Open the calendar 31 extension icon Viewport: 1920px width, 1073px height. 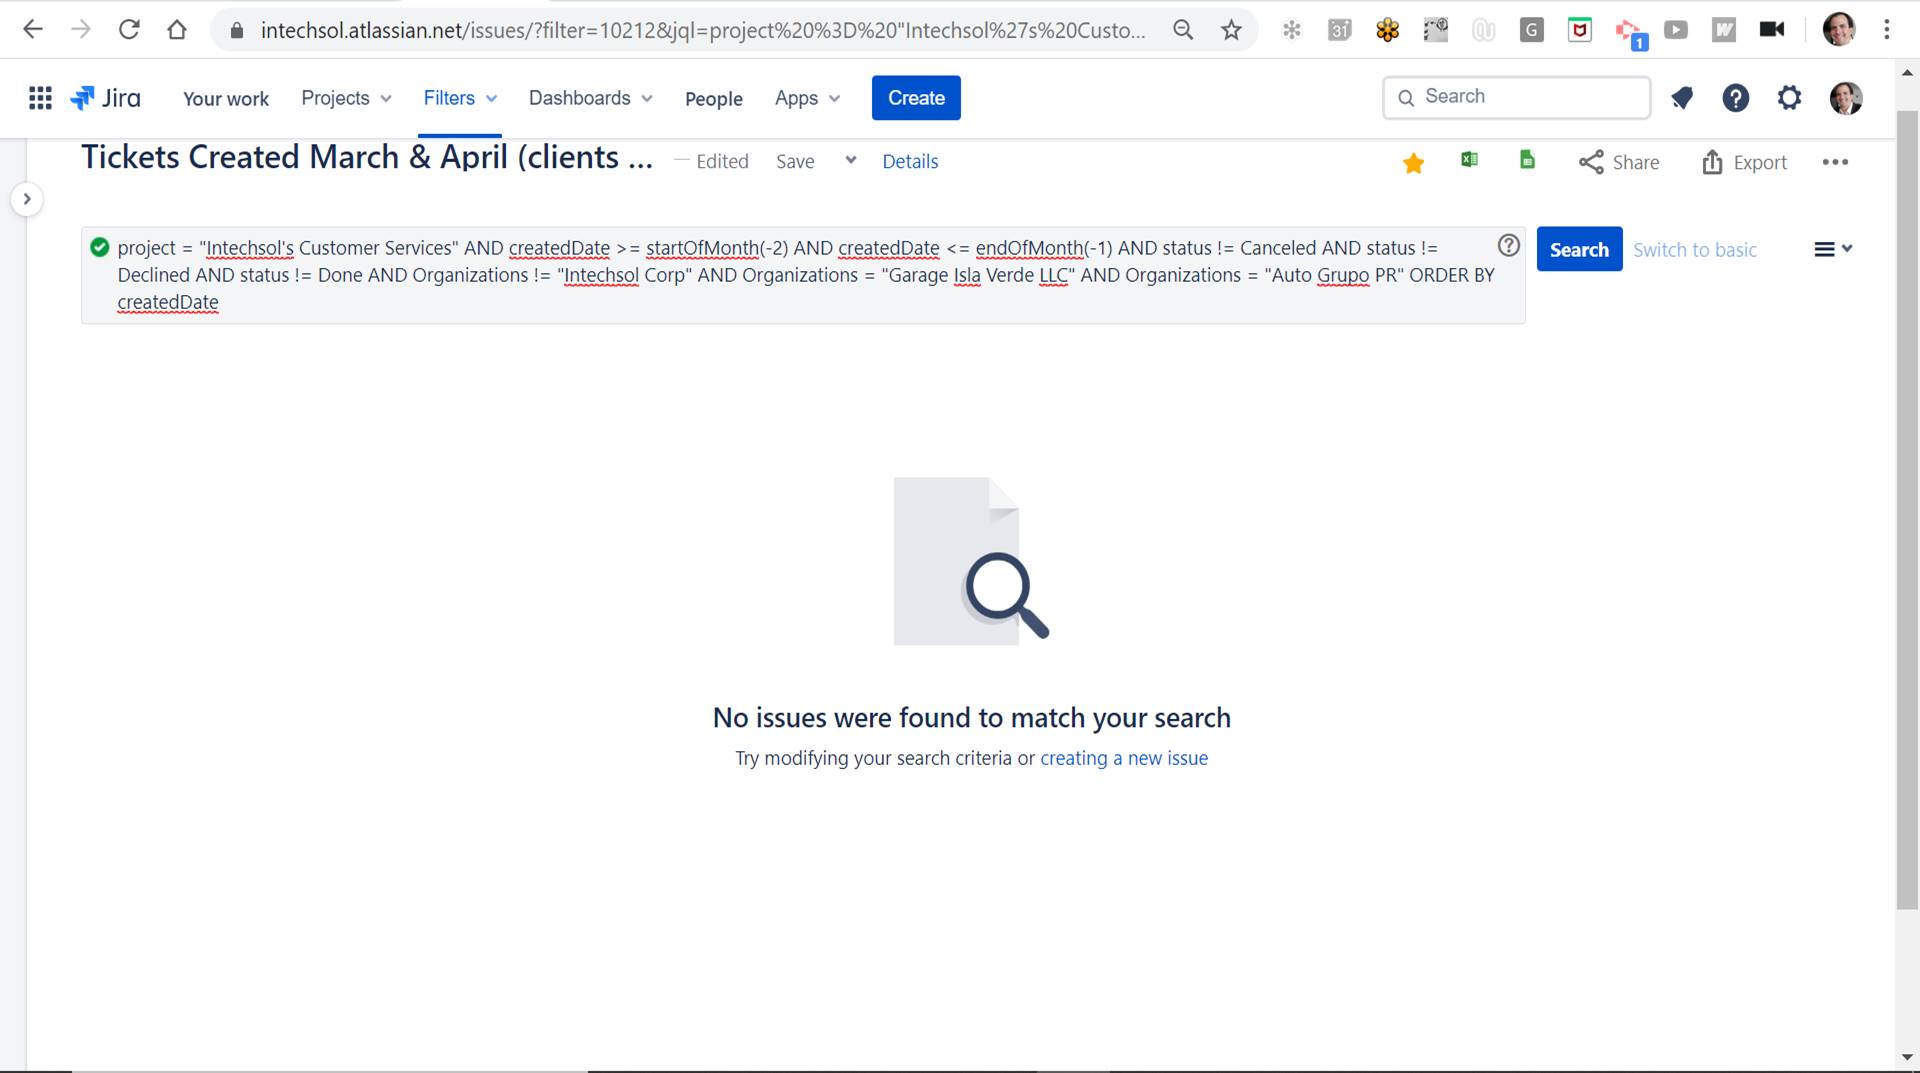(1339, 30)
